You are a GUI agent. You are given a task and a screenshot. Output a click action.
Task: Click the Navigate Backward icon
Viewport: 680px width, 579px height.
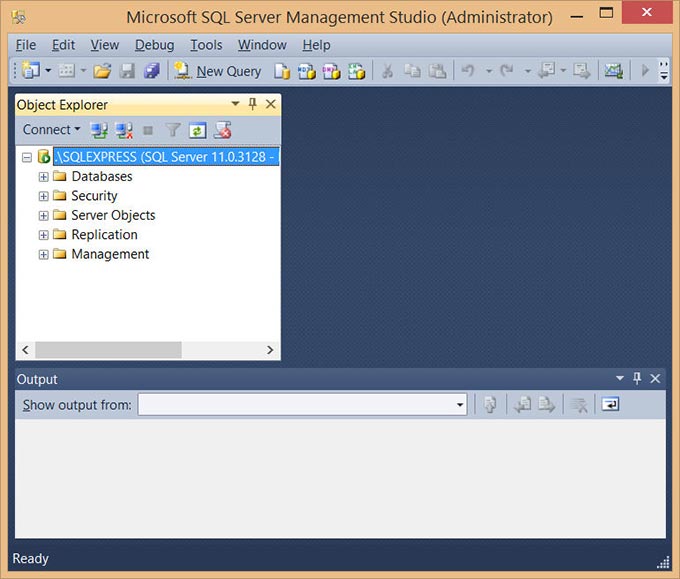coord(546,70)
